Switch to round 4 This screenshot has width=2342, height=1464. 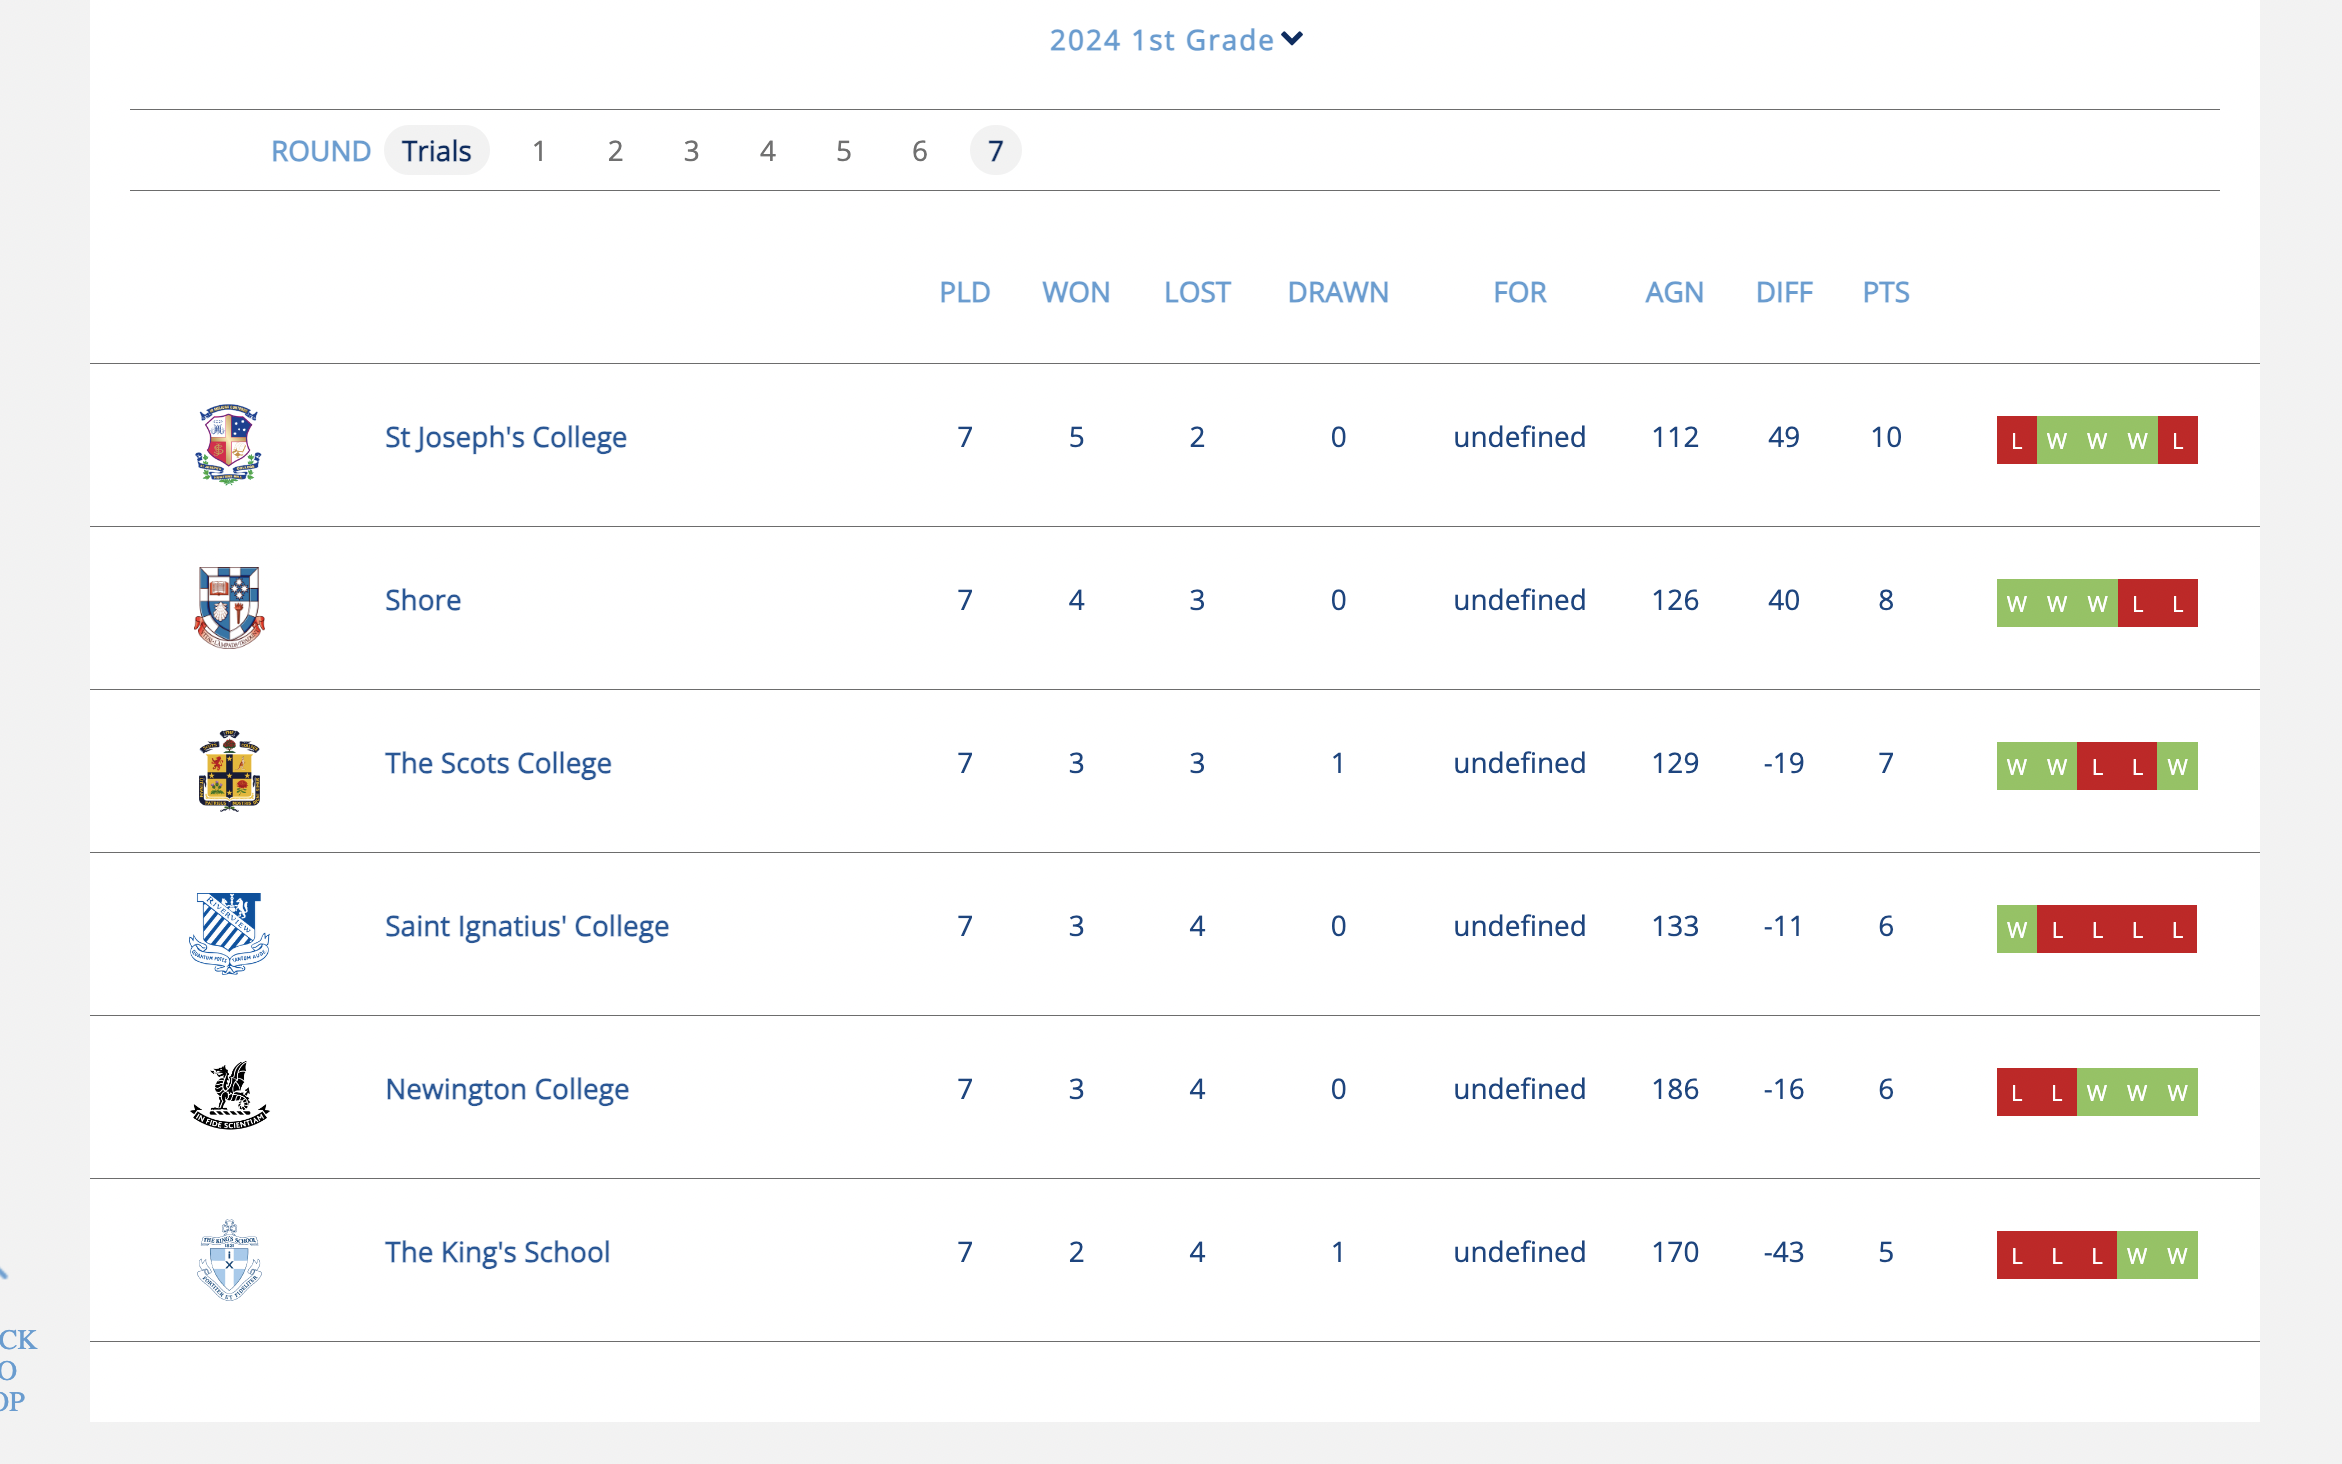767,151
